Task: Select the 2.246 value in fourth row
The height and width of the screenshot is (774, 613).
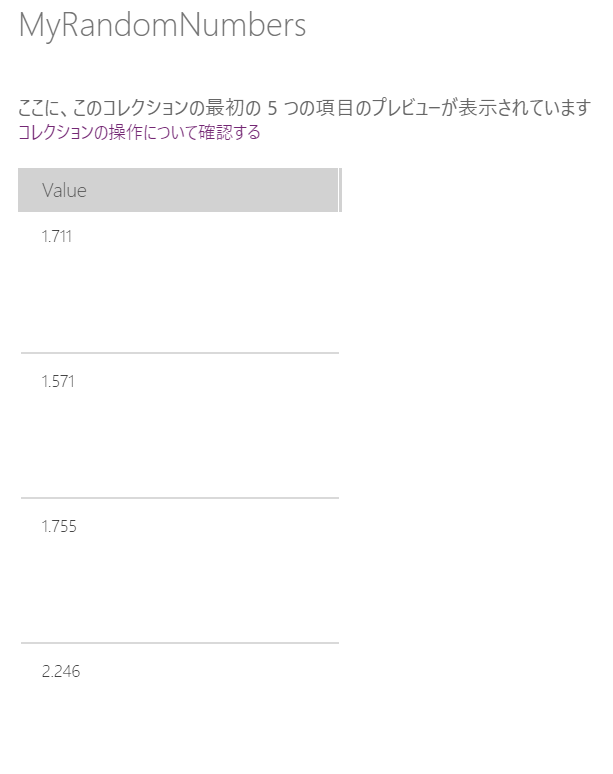Action: coord(61,671)
